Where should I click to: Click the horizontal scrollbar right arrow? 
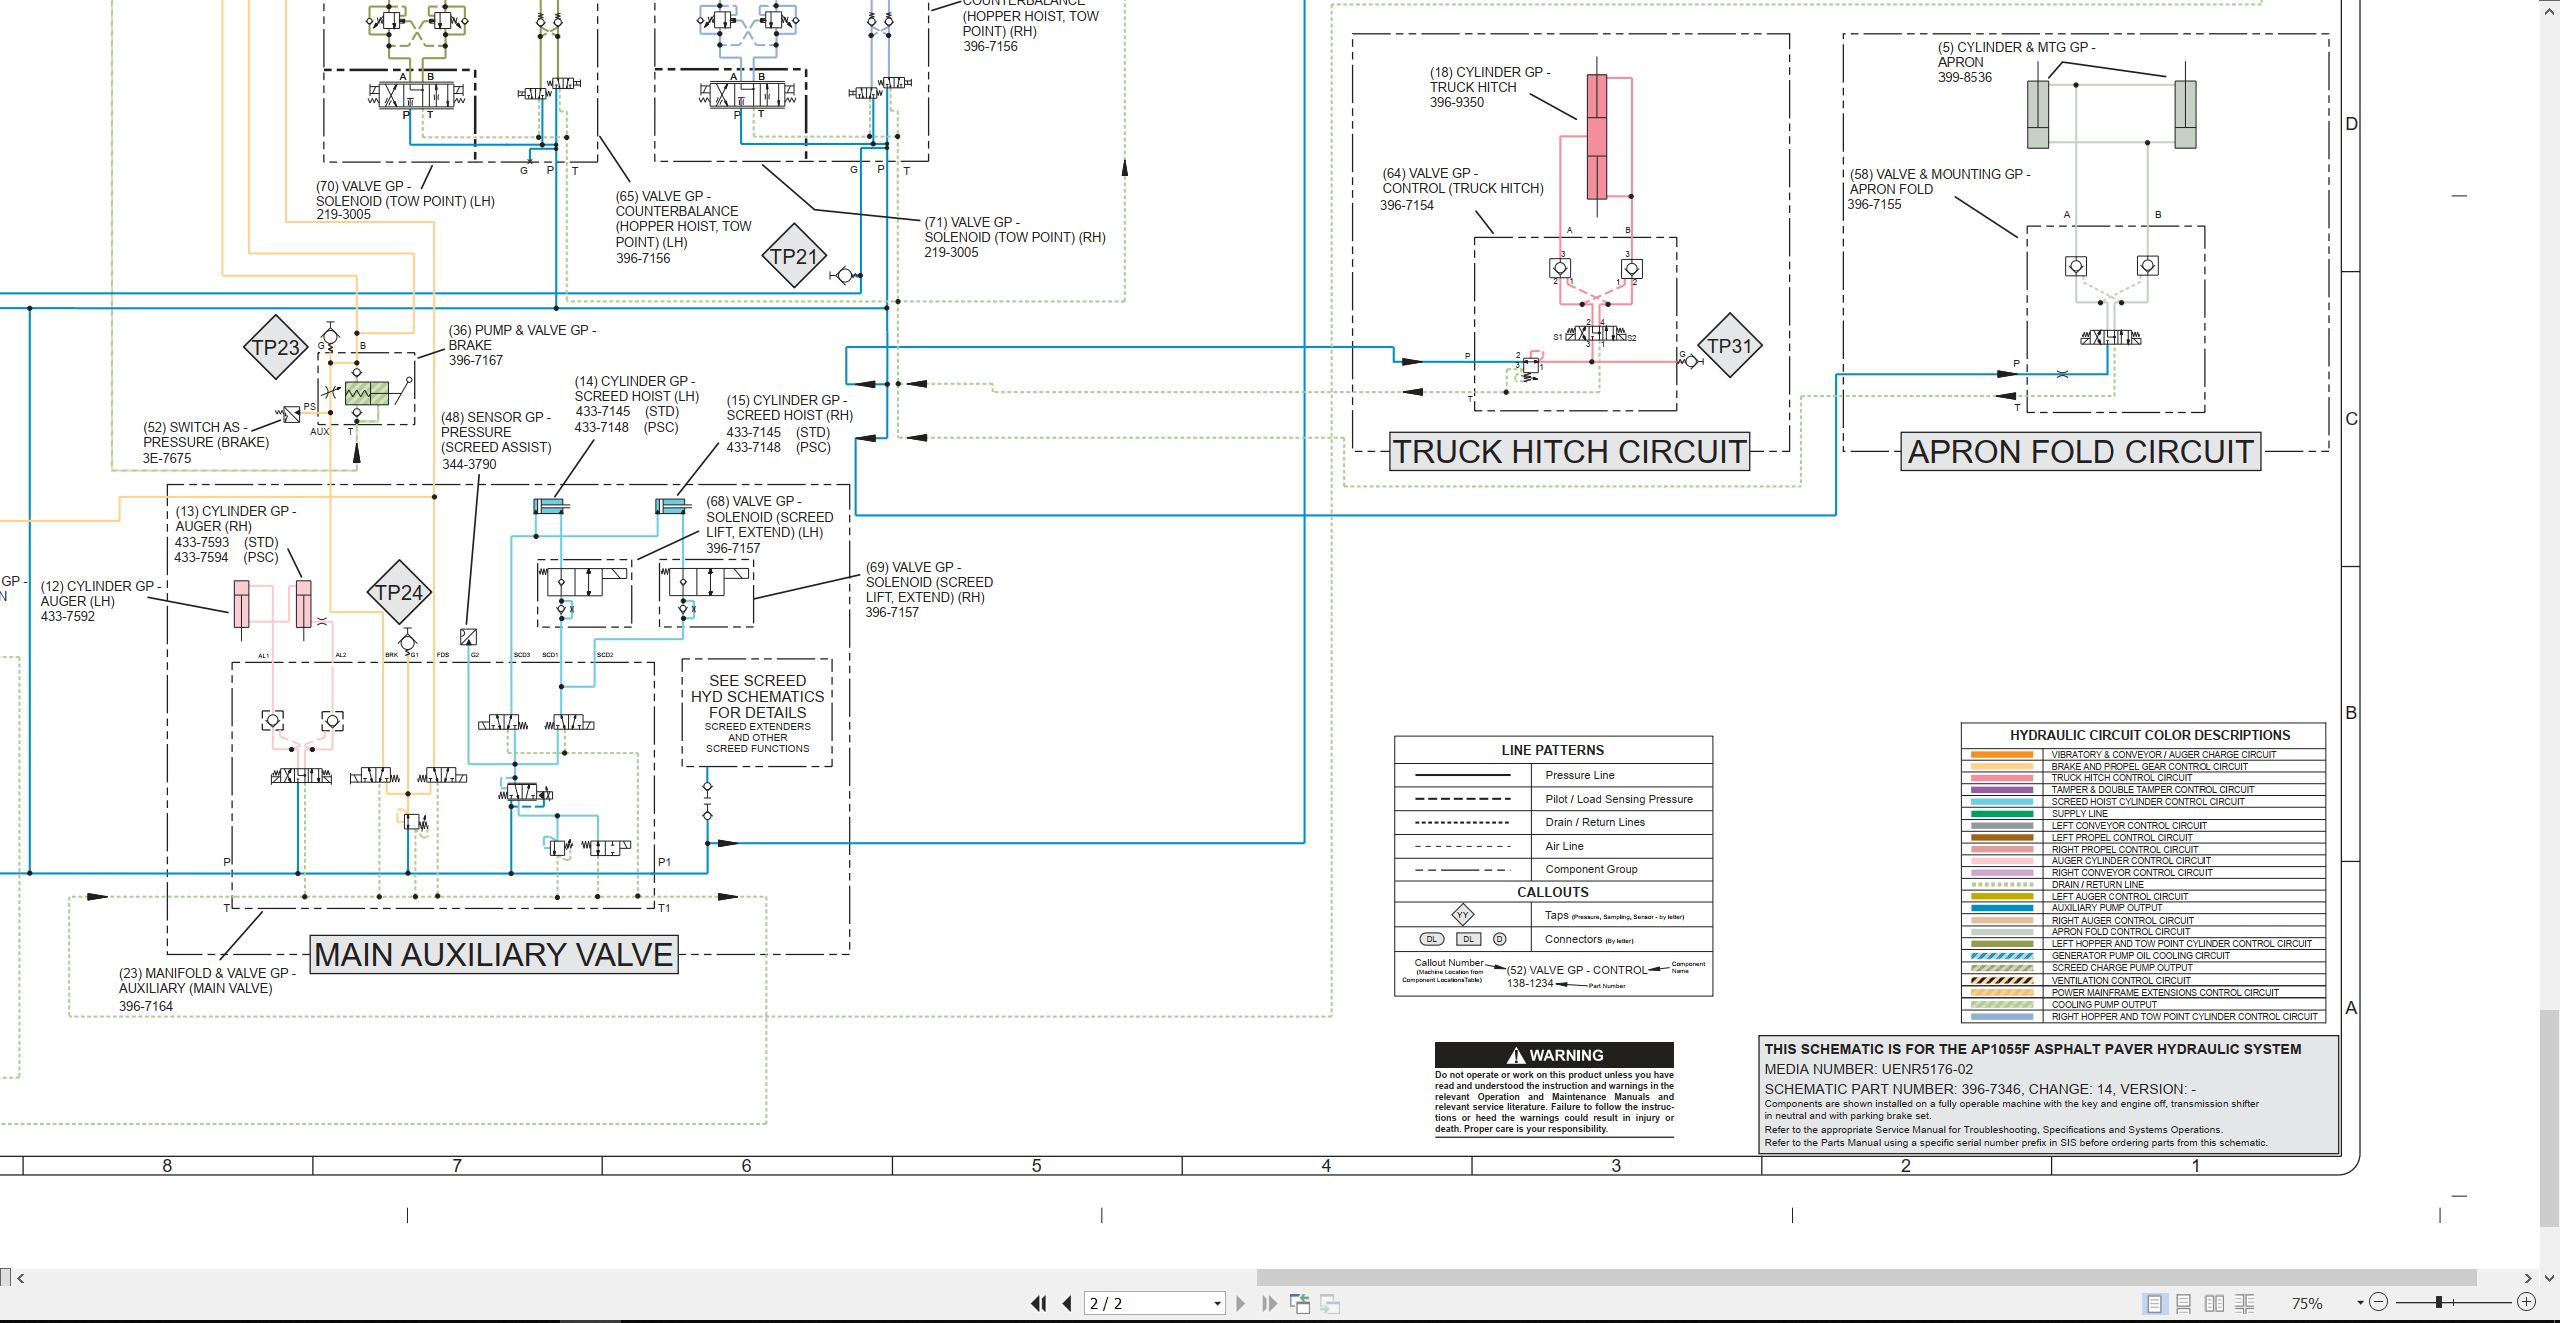click(2529, 1277)
